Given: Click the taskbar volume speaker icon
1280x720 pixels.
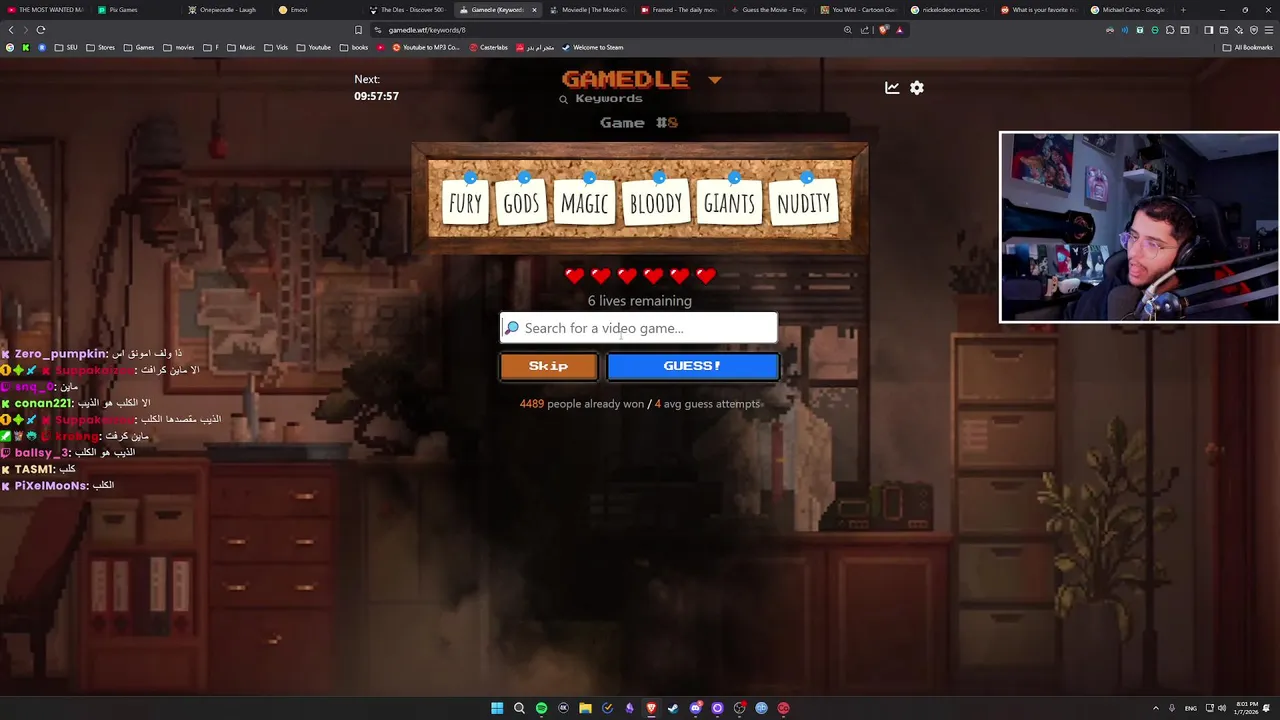Looking at the screenshot, I should (x=1222, y=708).
